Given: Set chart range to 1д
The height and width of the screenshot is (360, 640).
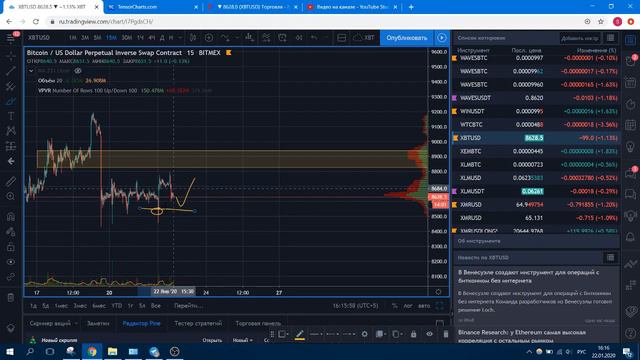Looking at the screenshot, I should (x=33, y=305).
